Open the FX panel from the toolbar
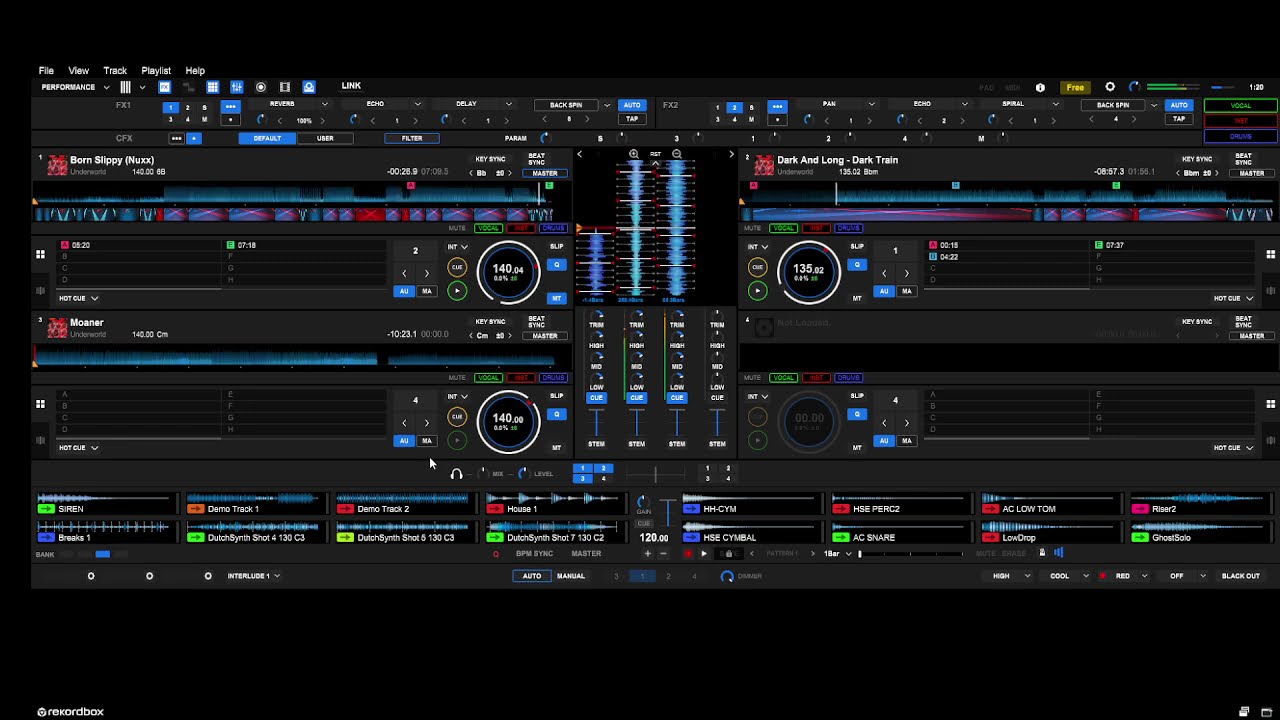The image size is (1280, 720). coord(165,87)
